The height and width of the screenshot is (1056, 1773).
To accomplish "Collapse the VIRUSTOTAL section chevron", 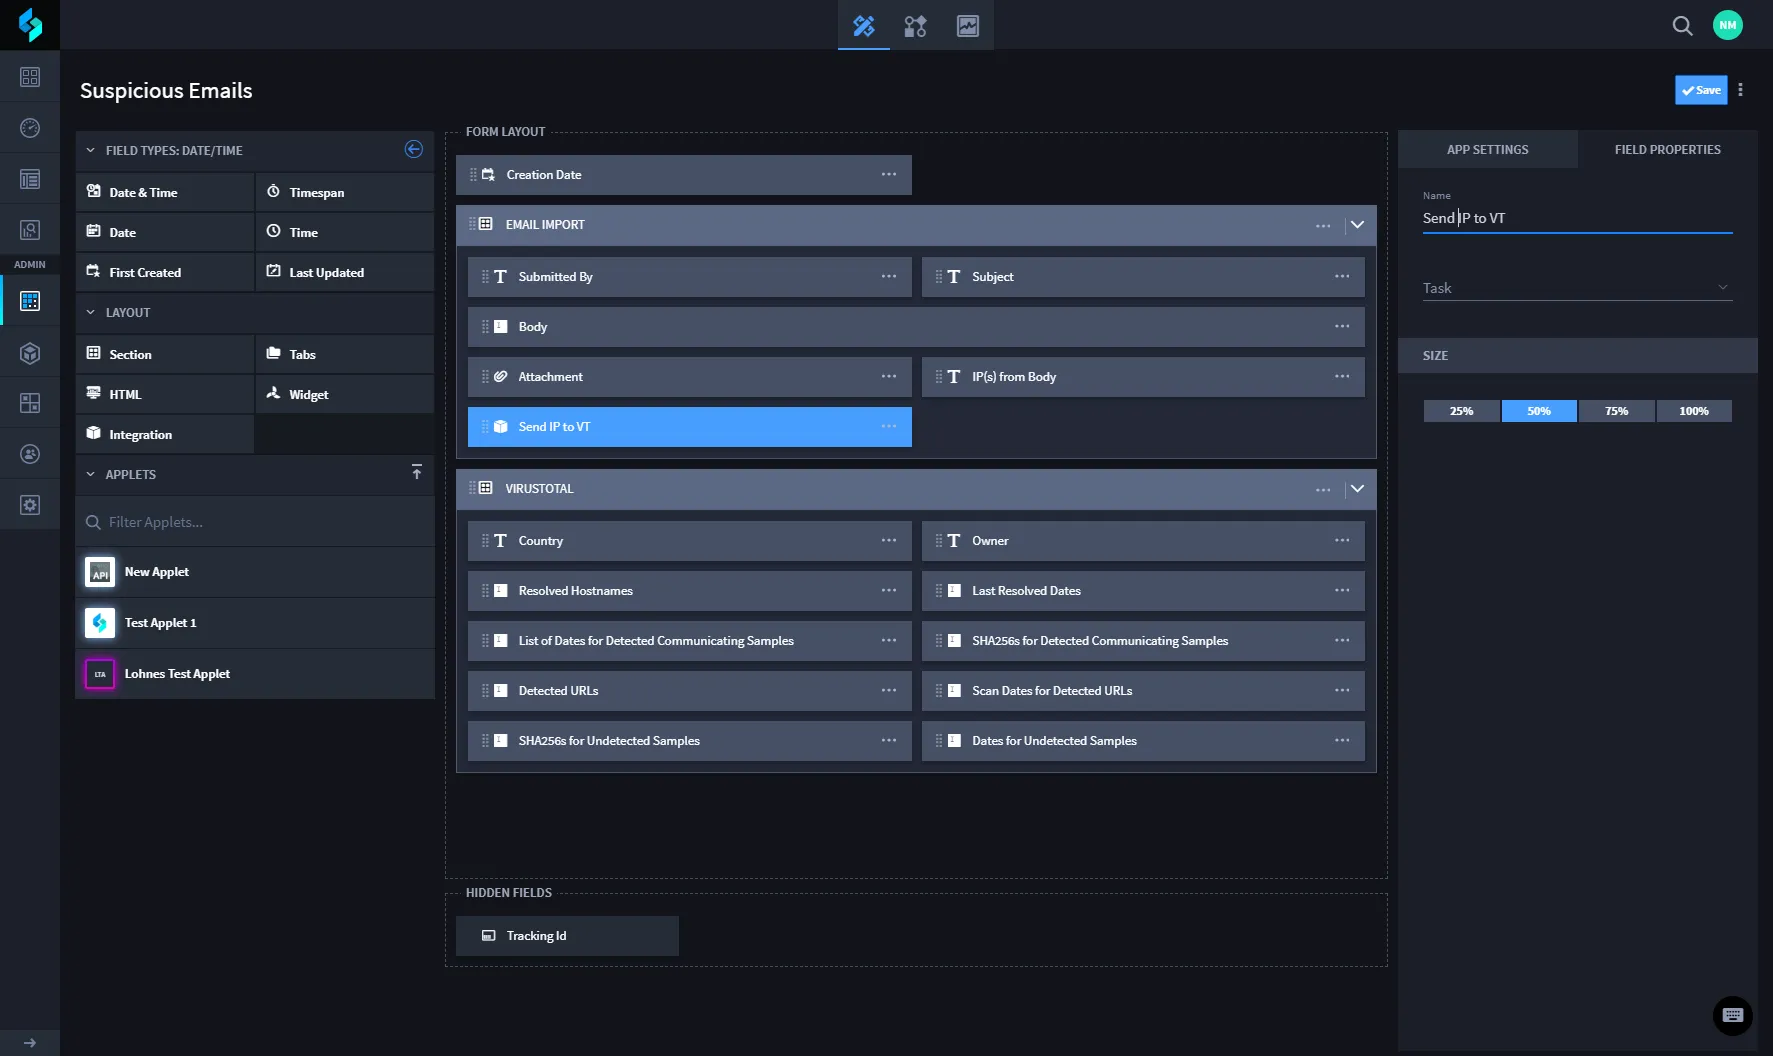I will coord(1358,489).
